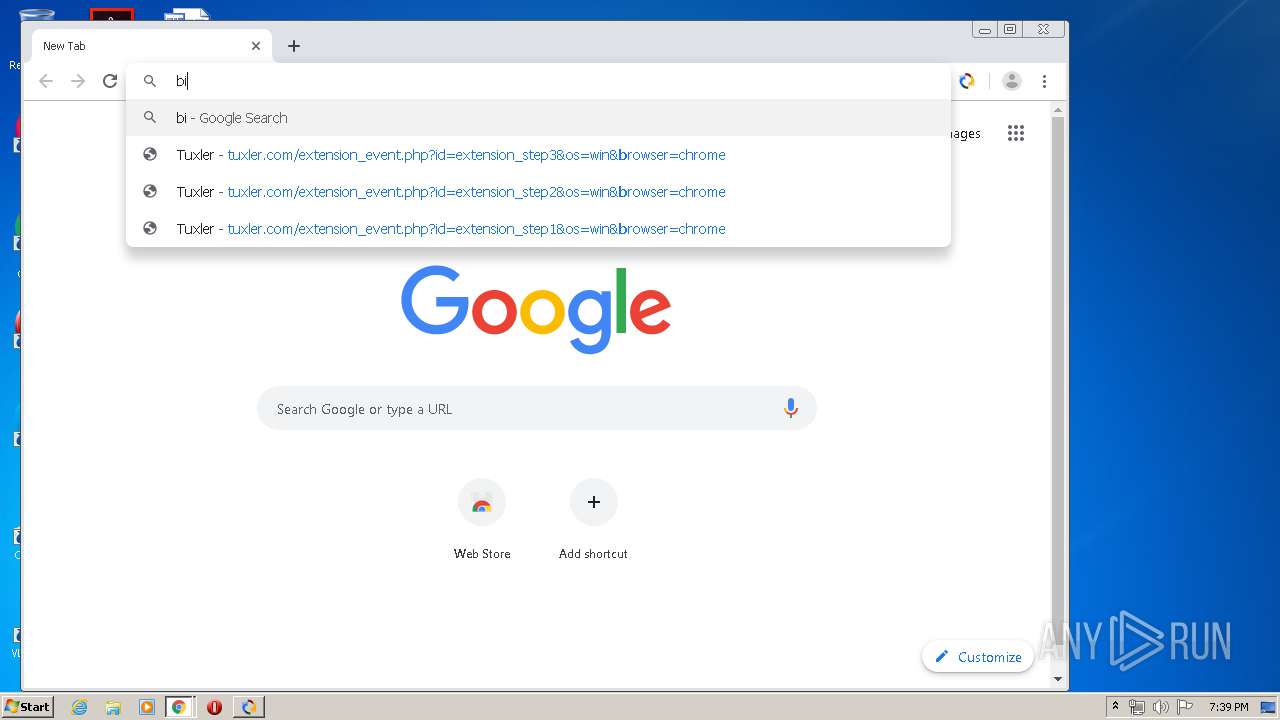The image size is (1280, 720).
Task: Open the Chrome profile avatar
Action: click(1012, 81)
